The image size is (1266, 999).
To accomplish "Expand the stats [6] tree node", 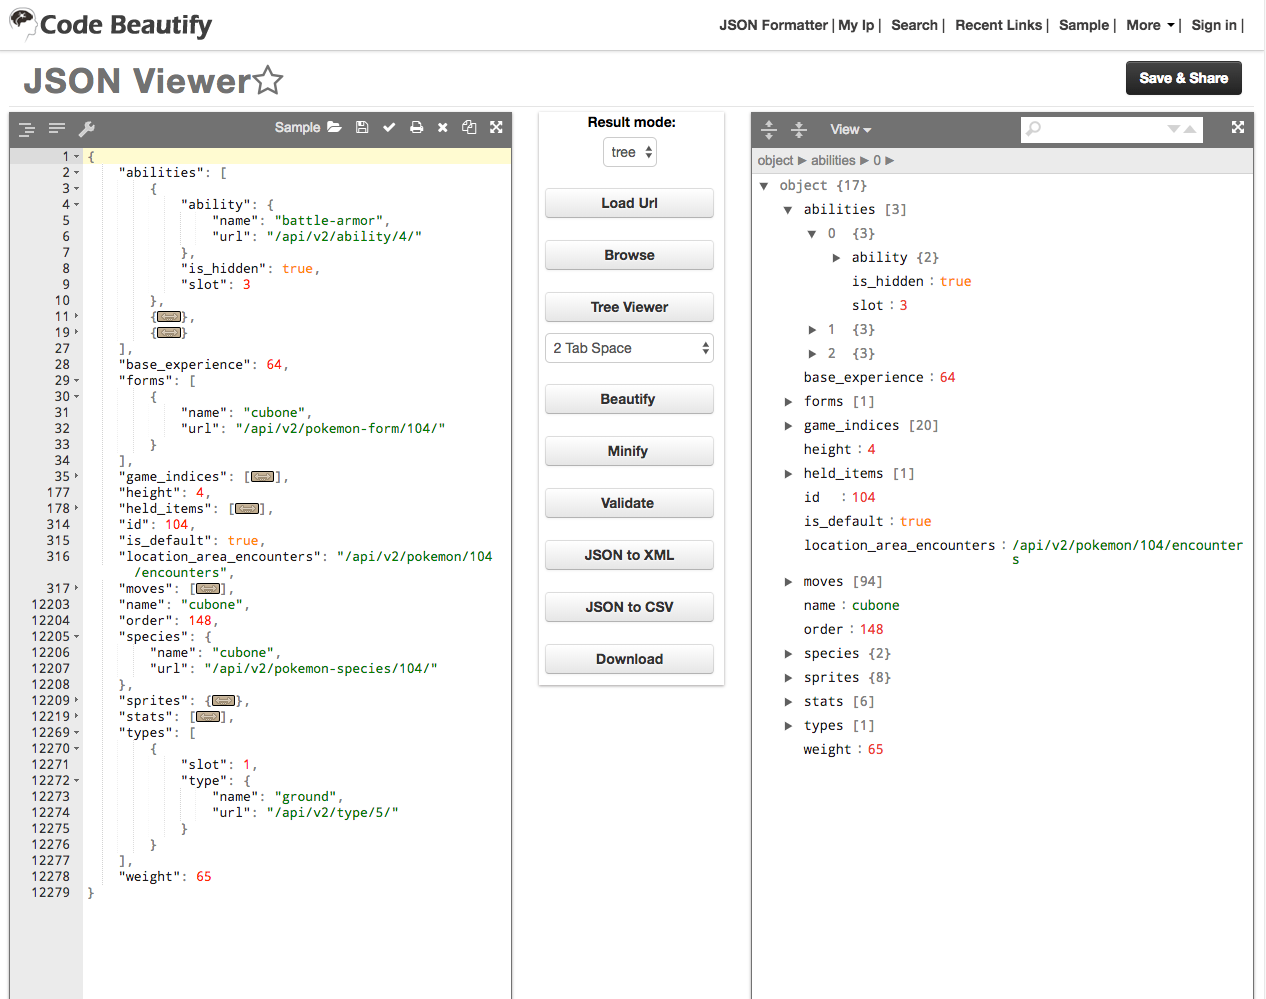I will [788, 702].
